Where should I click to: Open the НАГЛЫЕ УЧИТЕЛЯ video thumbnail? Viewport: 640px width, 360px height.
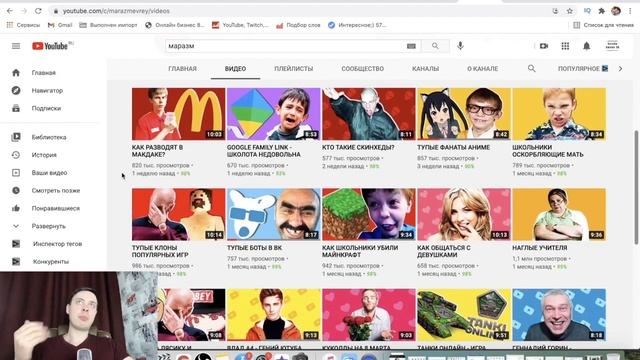[x=559, y=214]
